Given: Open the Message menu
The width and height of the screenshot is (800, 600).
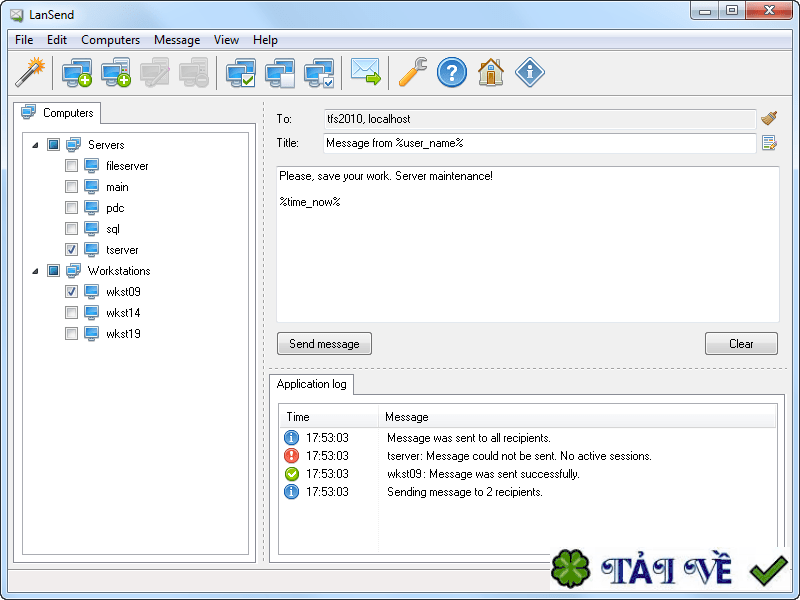Looking at the screenshot, I should [177, 40].
